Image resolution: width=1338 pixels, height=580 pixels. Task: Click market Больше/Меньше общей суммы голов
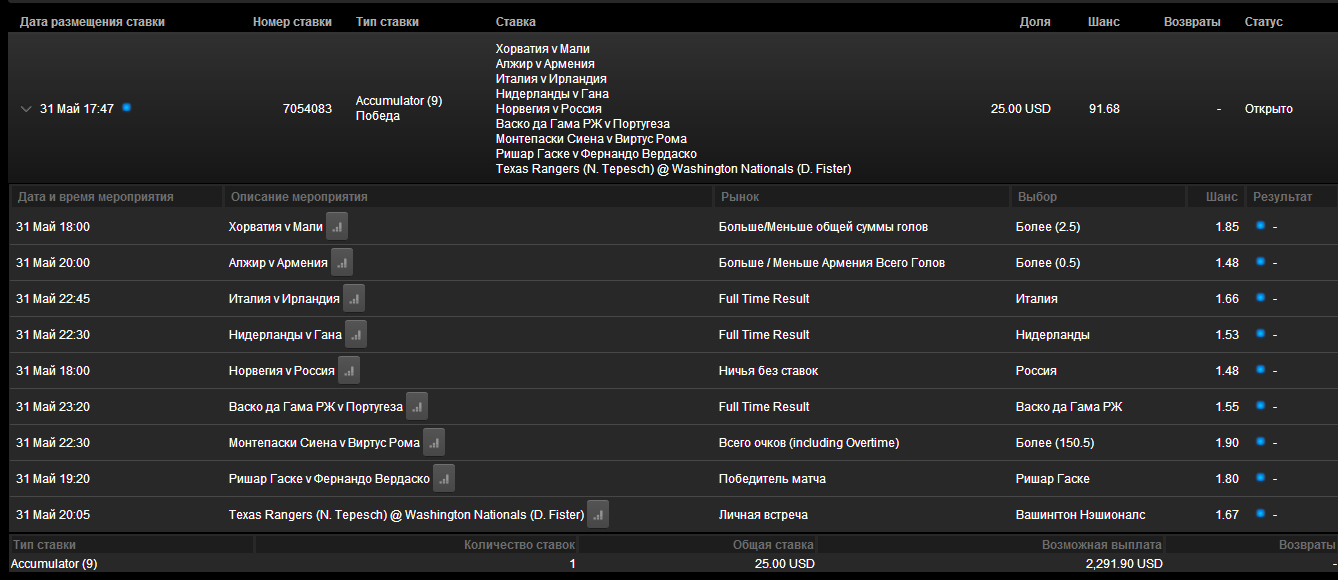[x=823, y=227]
